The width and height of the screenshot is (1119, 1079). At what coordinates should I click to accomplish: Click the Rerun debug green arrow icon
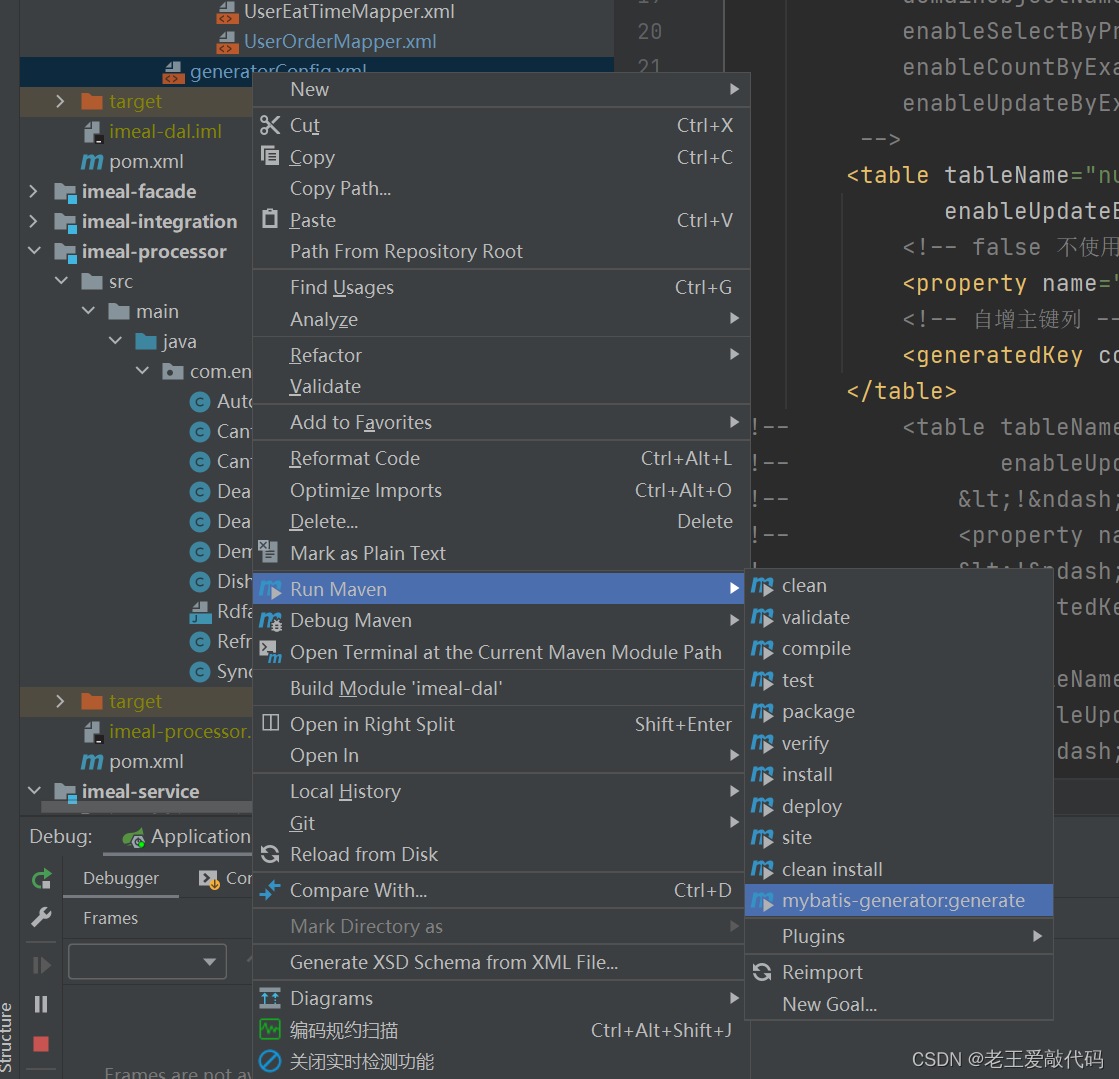click(x=41, y=878)
